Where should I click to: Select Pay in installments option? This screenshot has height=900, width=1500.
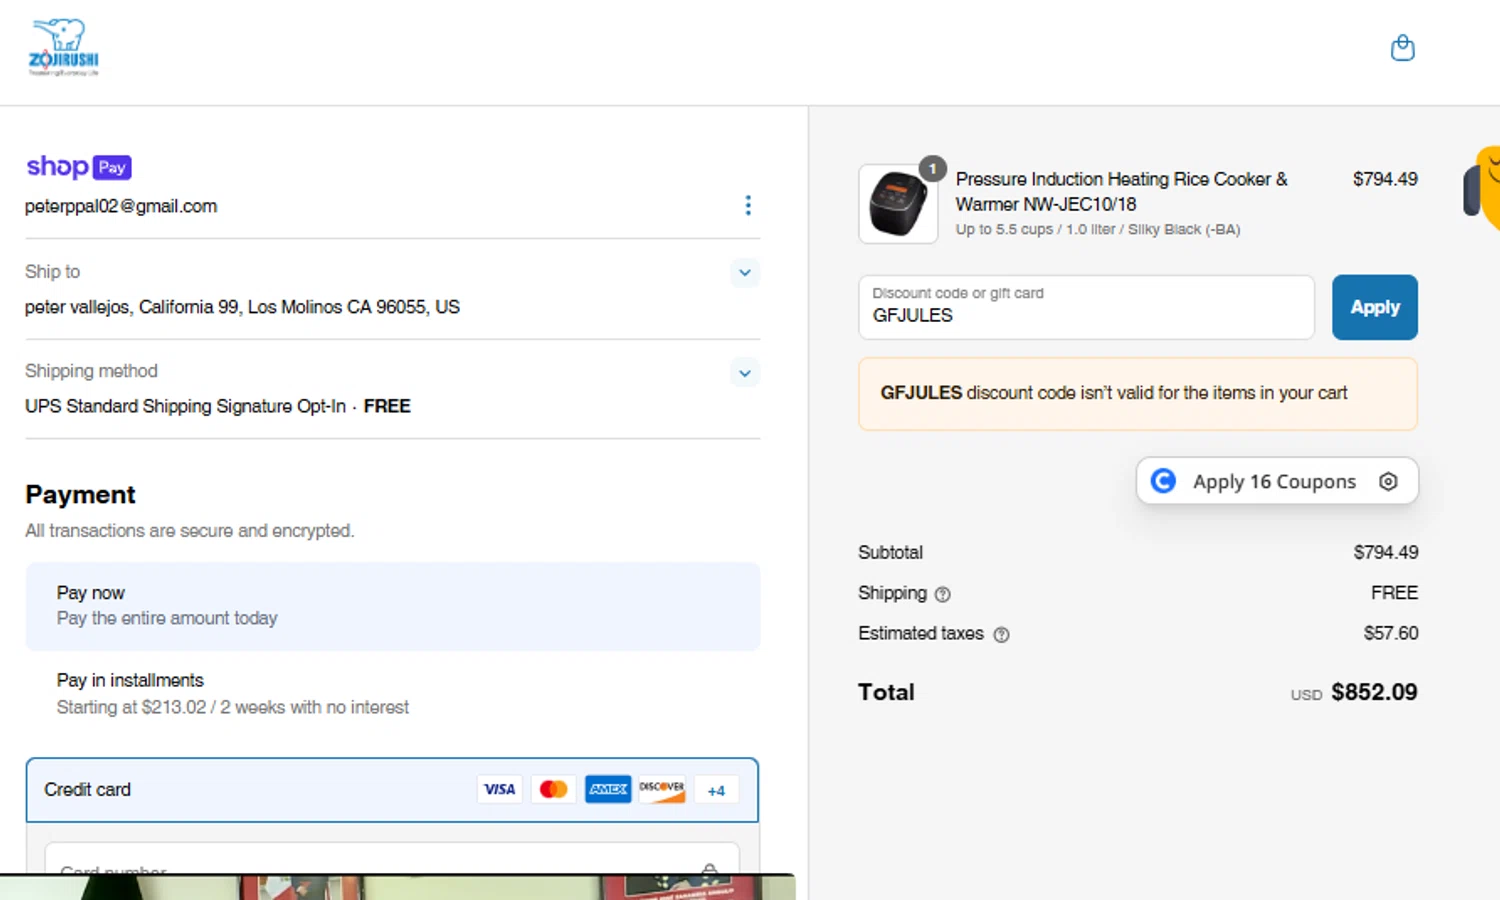(x=393, y=693)
